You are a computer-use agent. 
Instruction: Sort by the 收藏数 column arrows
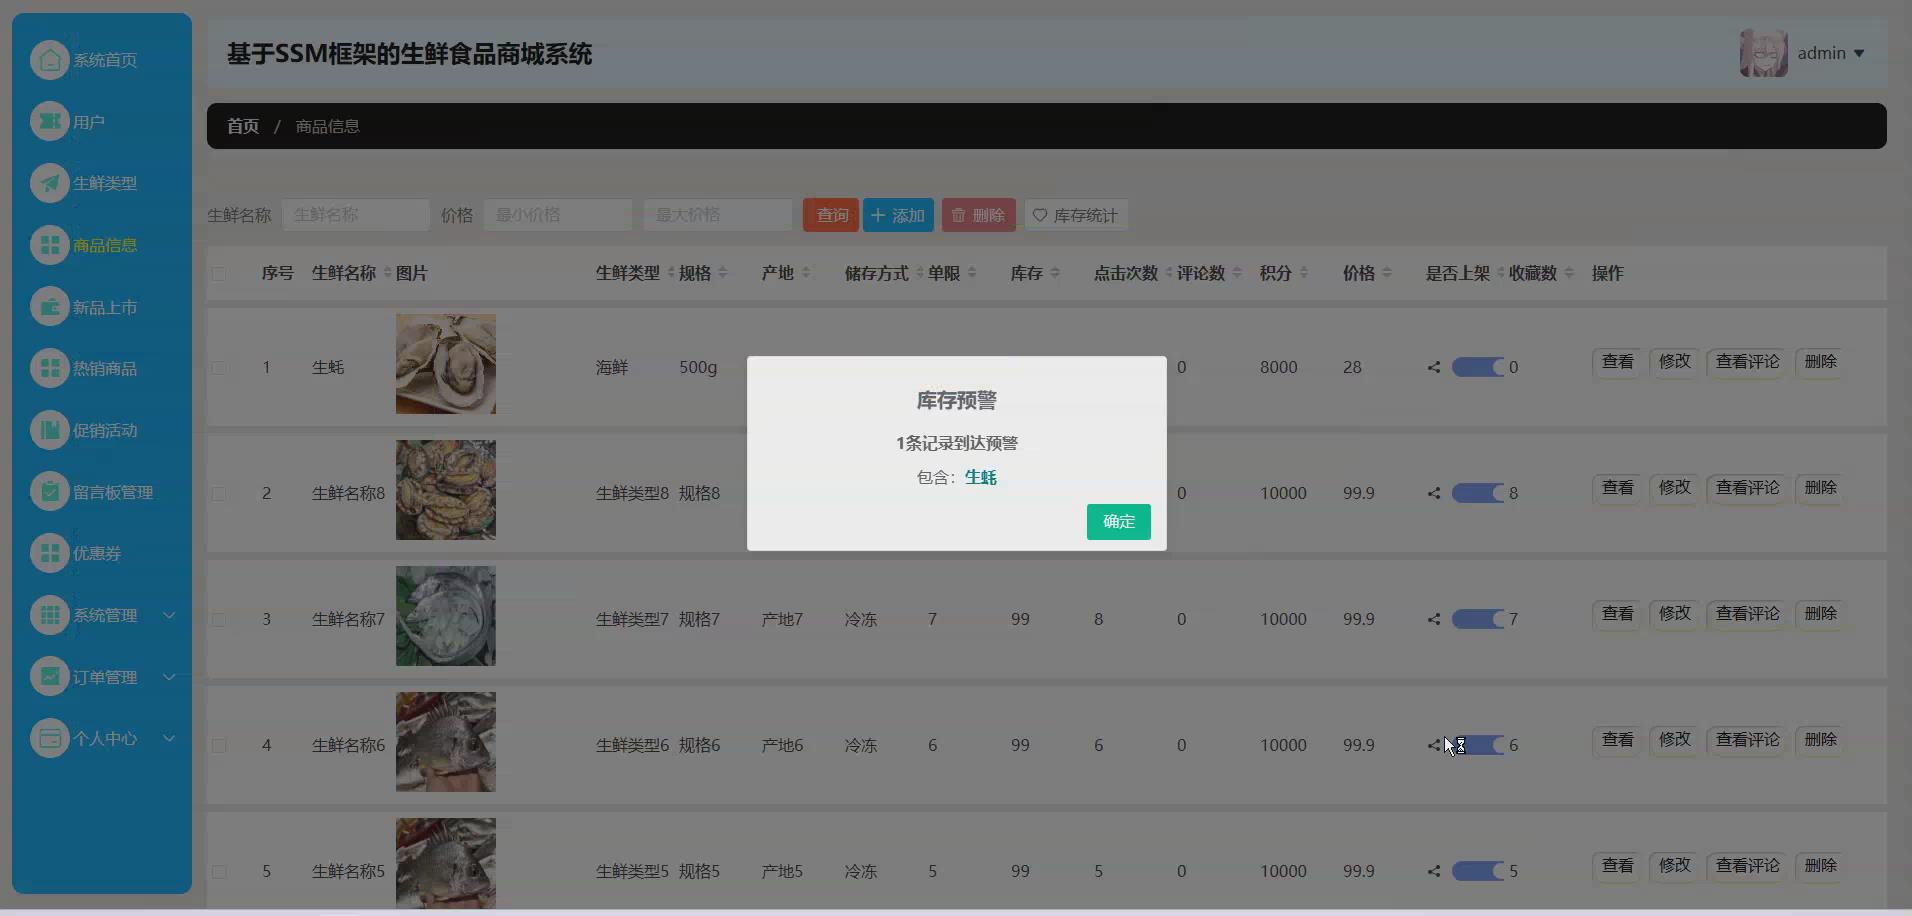(1568, 273)
